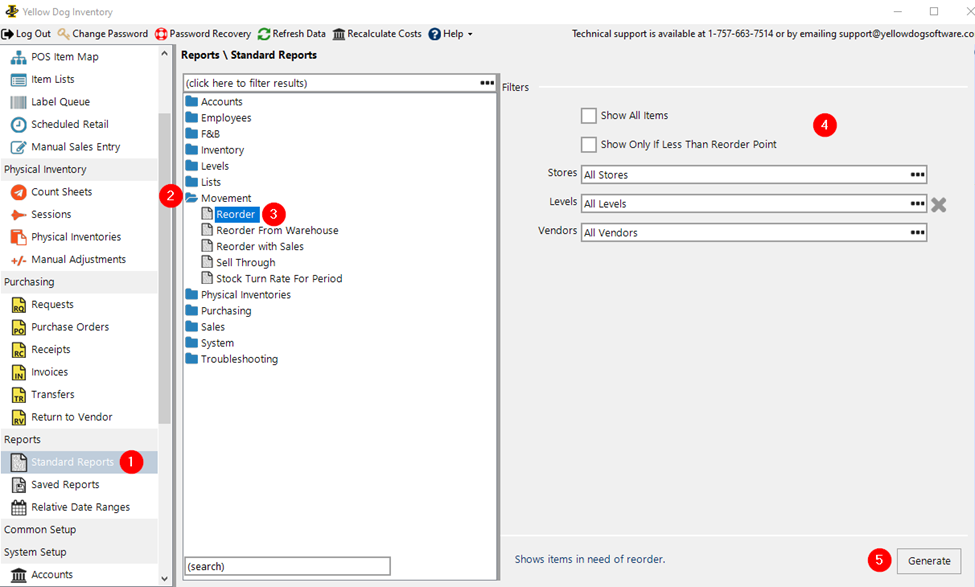Expand the Purchasing report folder
Viewport: 975px width, 587px height.
[192, 310]
